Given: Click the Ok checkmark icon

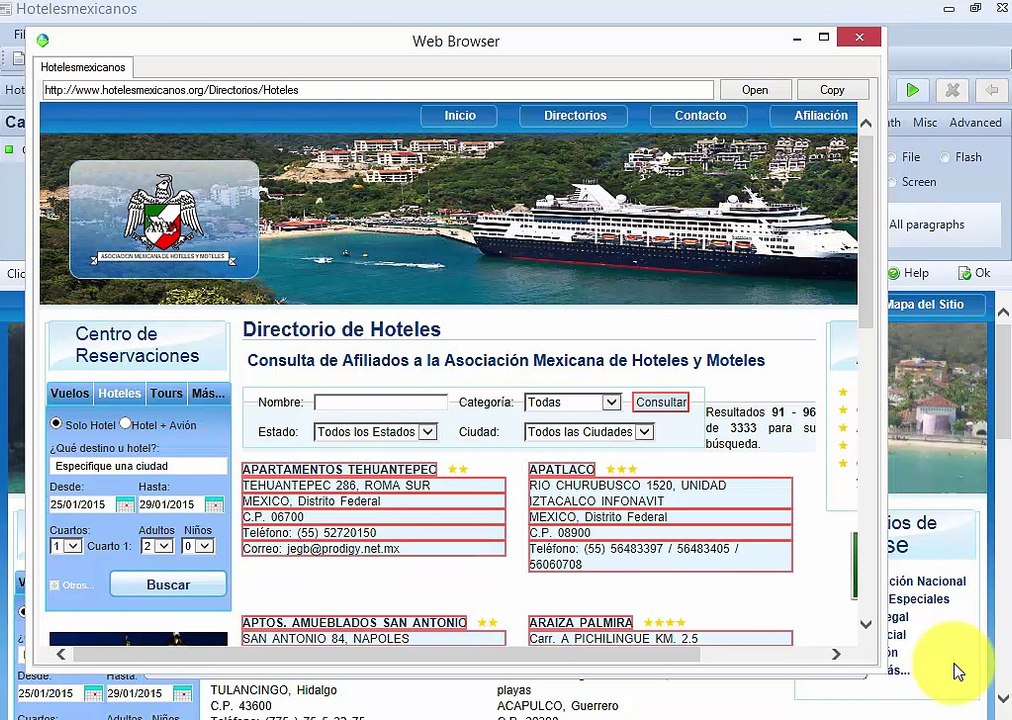Looking at the screenshot, I should pyautogui.click(x=965, y=273).
